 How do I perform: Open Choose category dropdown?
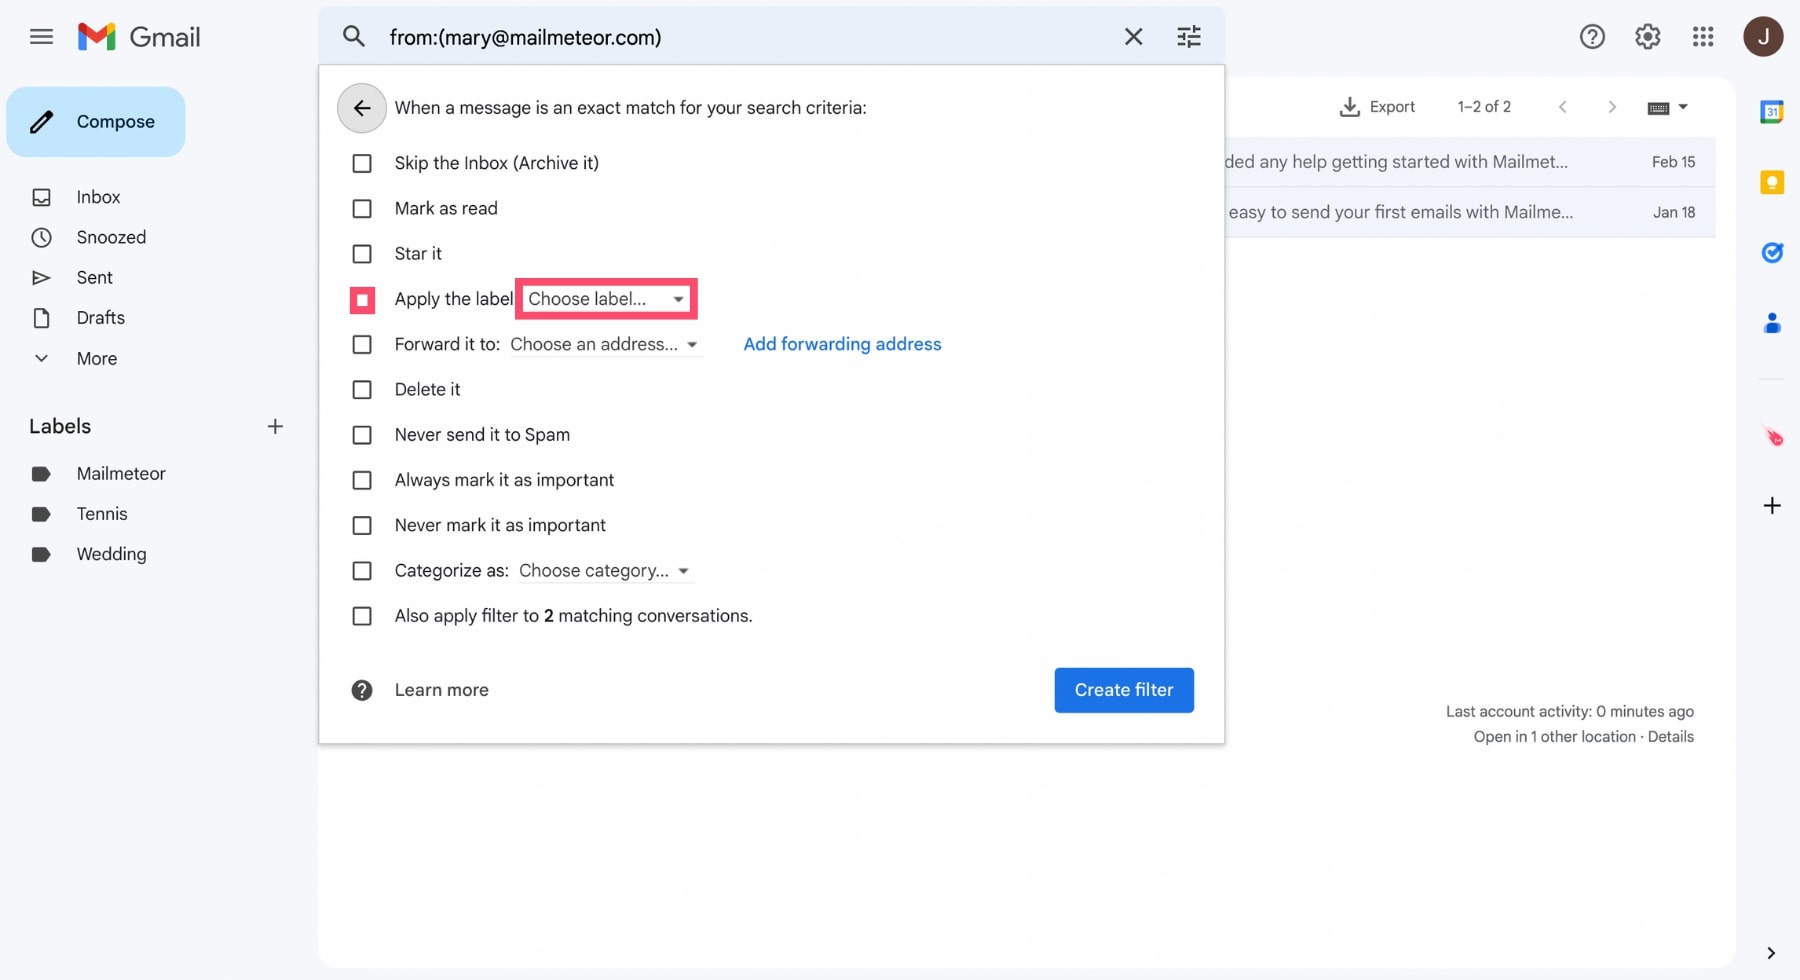[x=605, y=571]
